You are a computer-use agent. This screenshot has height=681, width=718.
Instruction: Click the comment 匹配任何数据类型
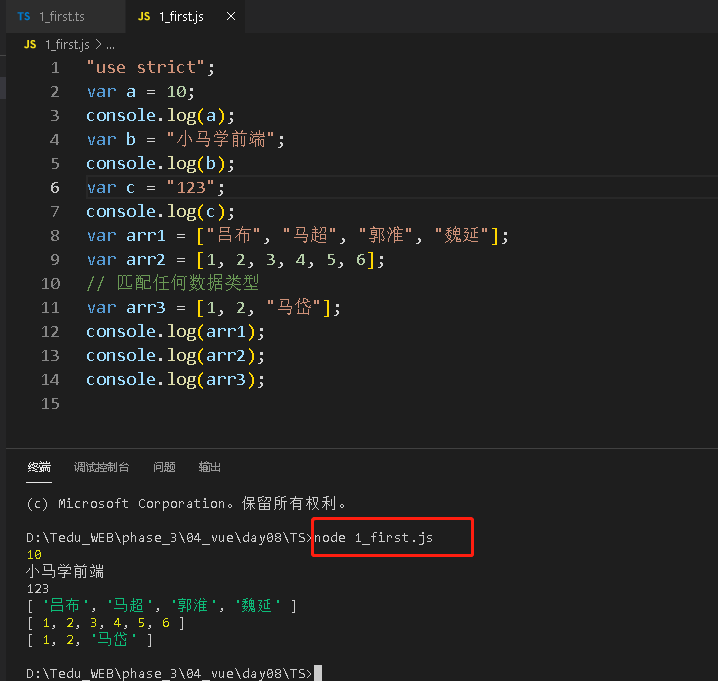173,283
